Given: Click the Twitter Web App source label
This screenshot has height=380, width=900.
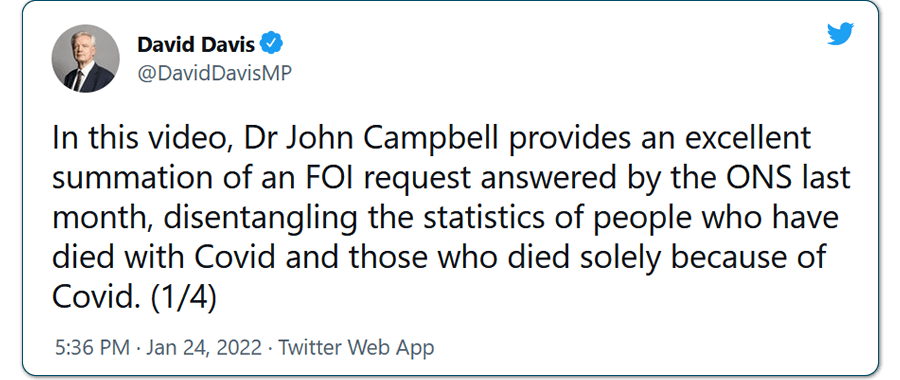Looking at the screenshot, I should 356,347.
